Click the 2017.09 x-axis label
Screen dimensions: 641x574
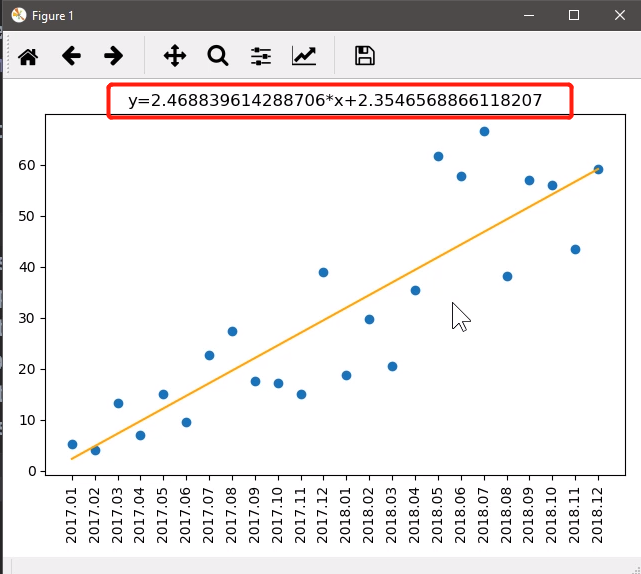click(x=255, y=516)
